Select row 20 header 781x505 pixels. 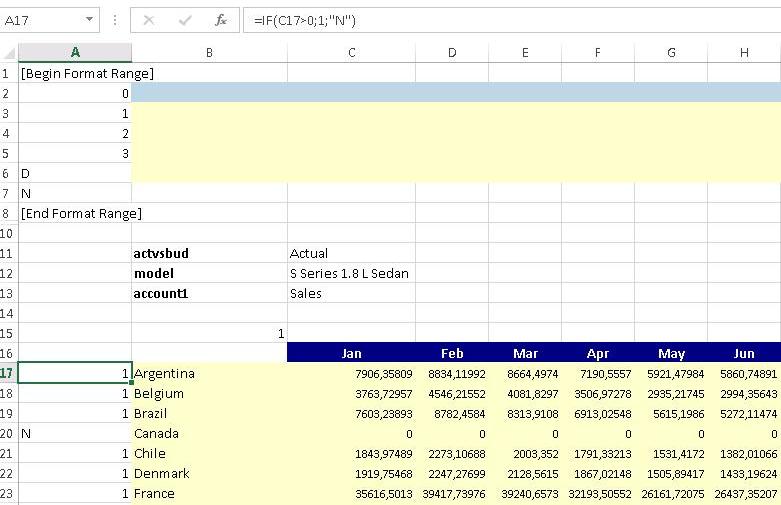tap(9, 433)
